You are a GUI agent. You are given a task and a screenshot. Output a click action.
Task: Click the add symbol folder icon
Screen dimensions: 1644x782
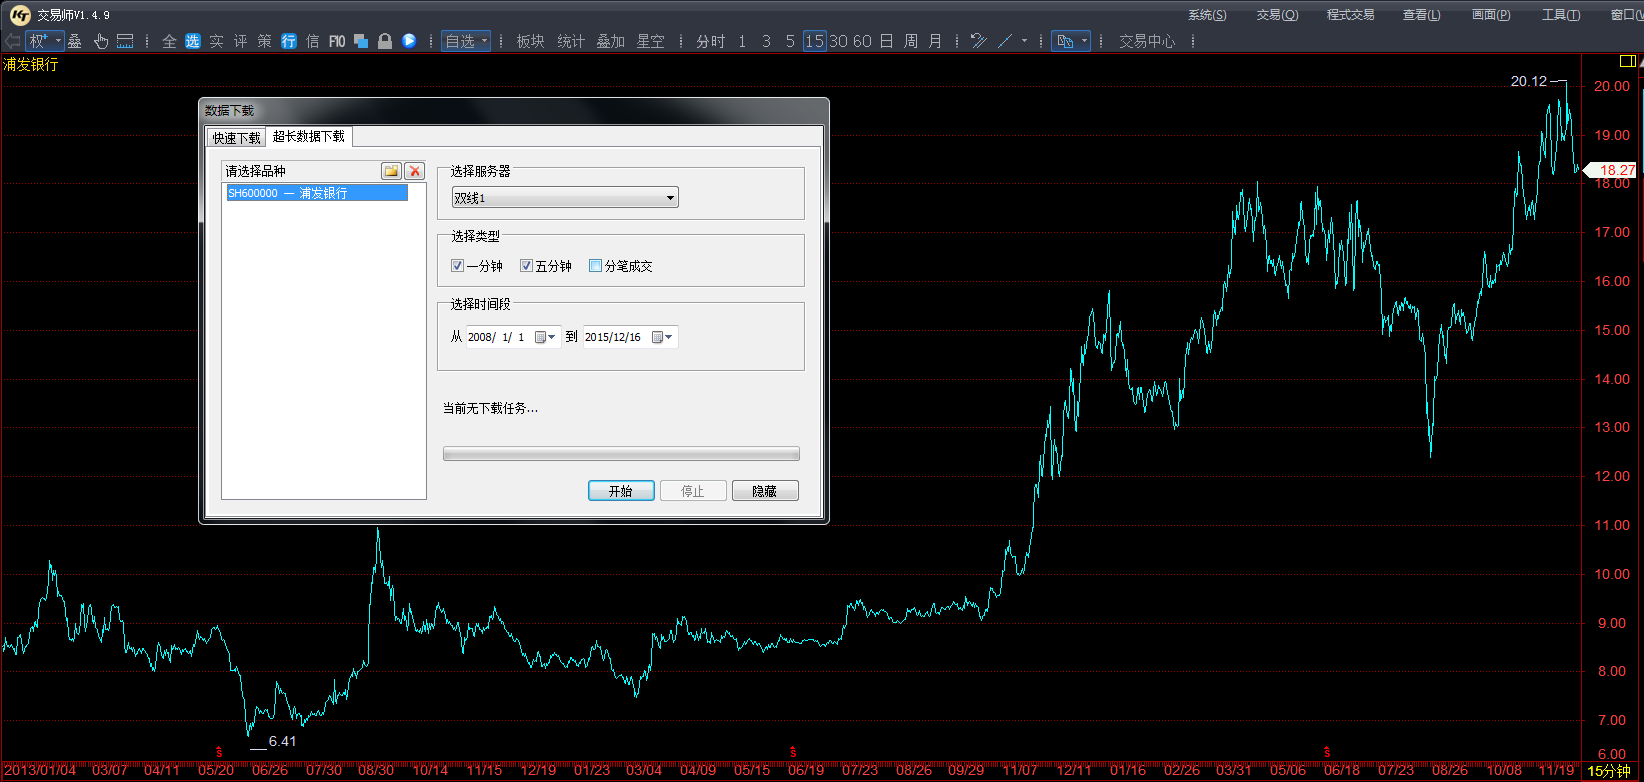(x=391, y=171)
